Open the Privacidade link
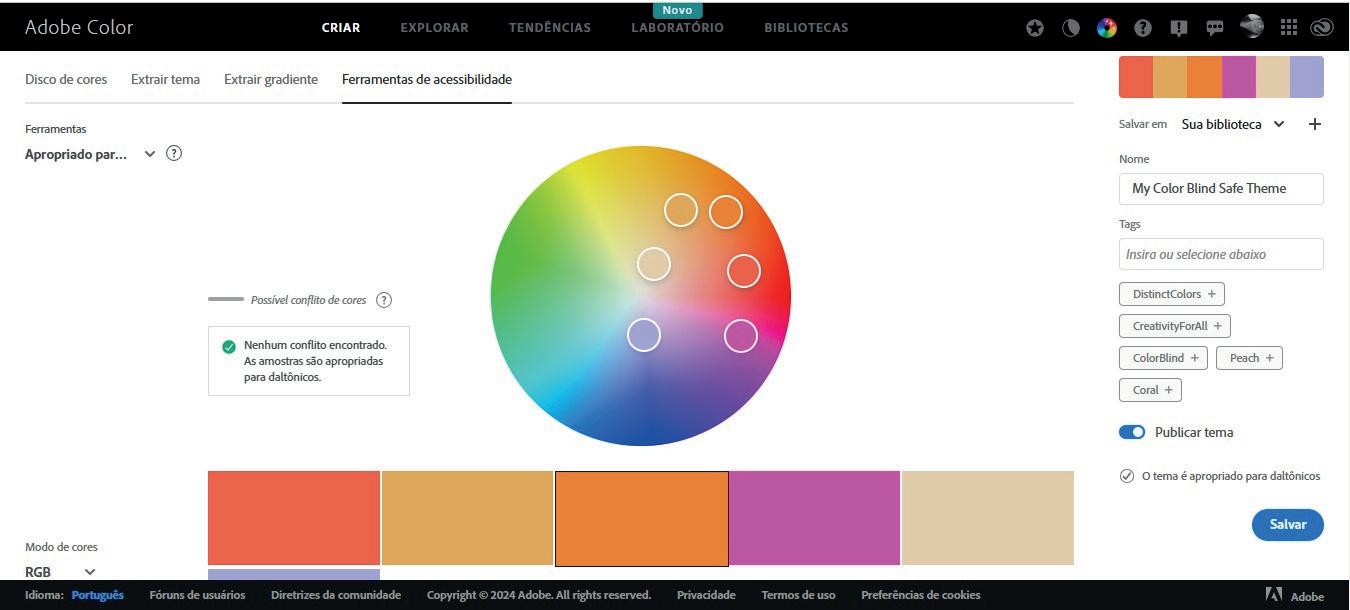The height and width of the screenshot is (610, 1350). [706, 595]
